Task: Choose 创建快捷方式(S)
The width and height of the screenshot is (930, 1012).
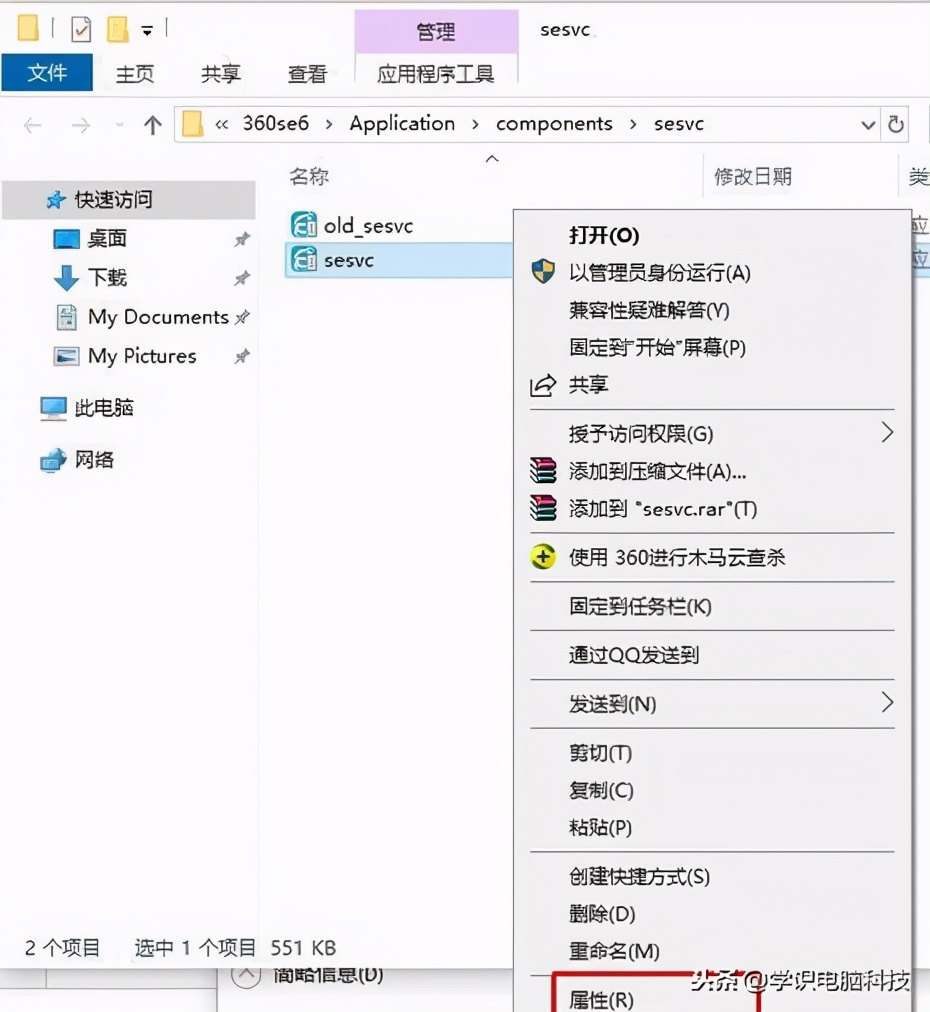Action: (x=639, y=876)
